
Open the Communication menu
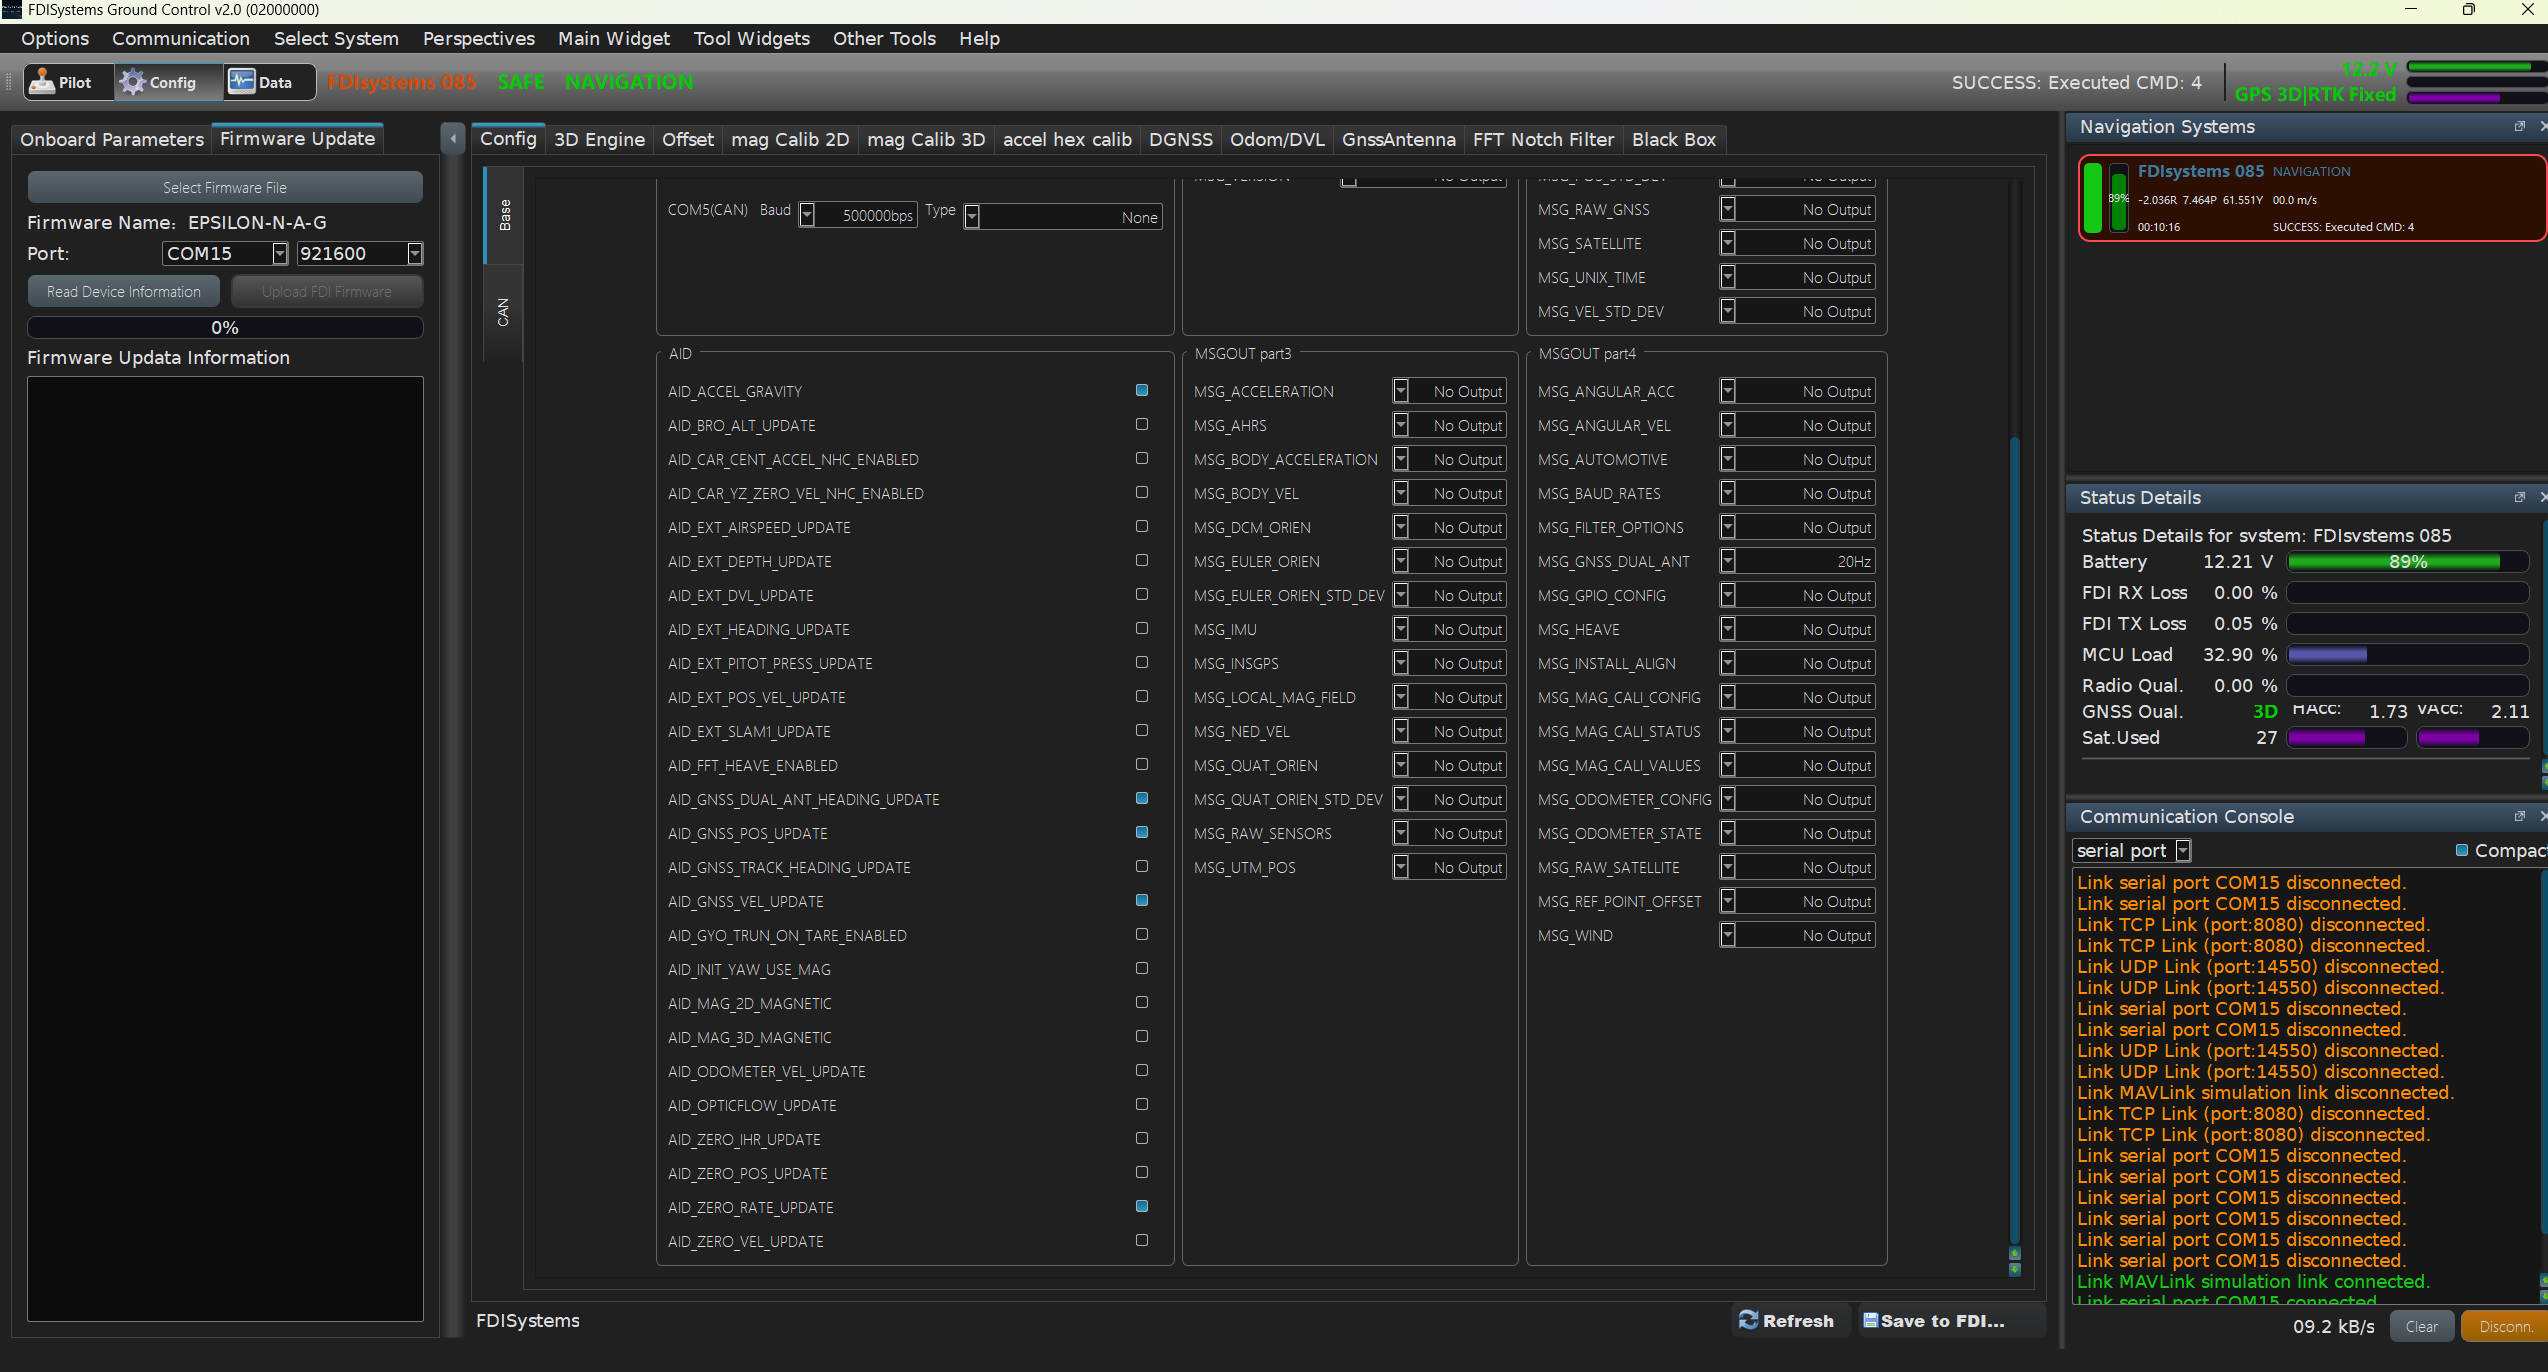point(181,38)
